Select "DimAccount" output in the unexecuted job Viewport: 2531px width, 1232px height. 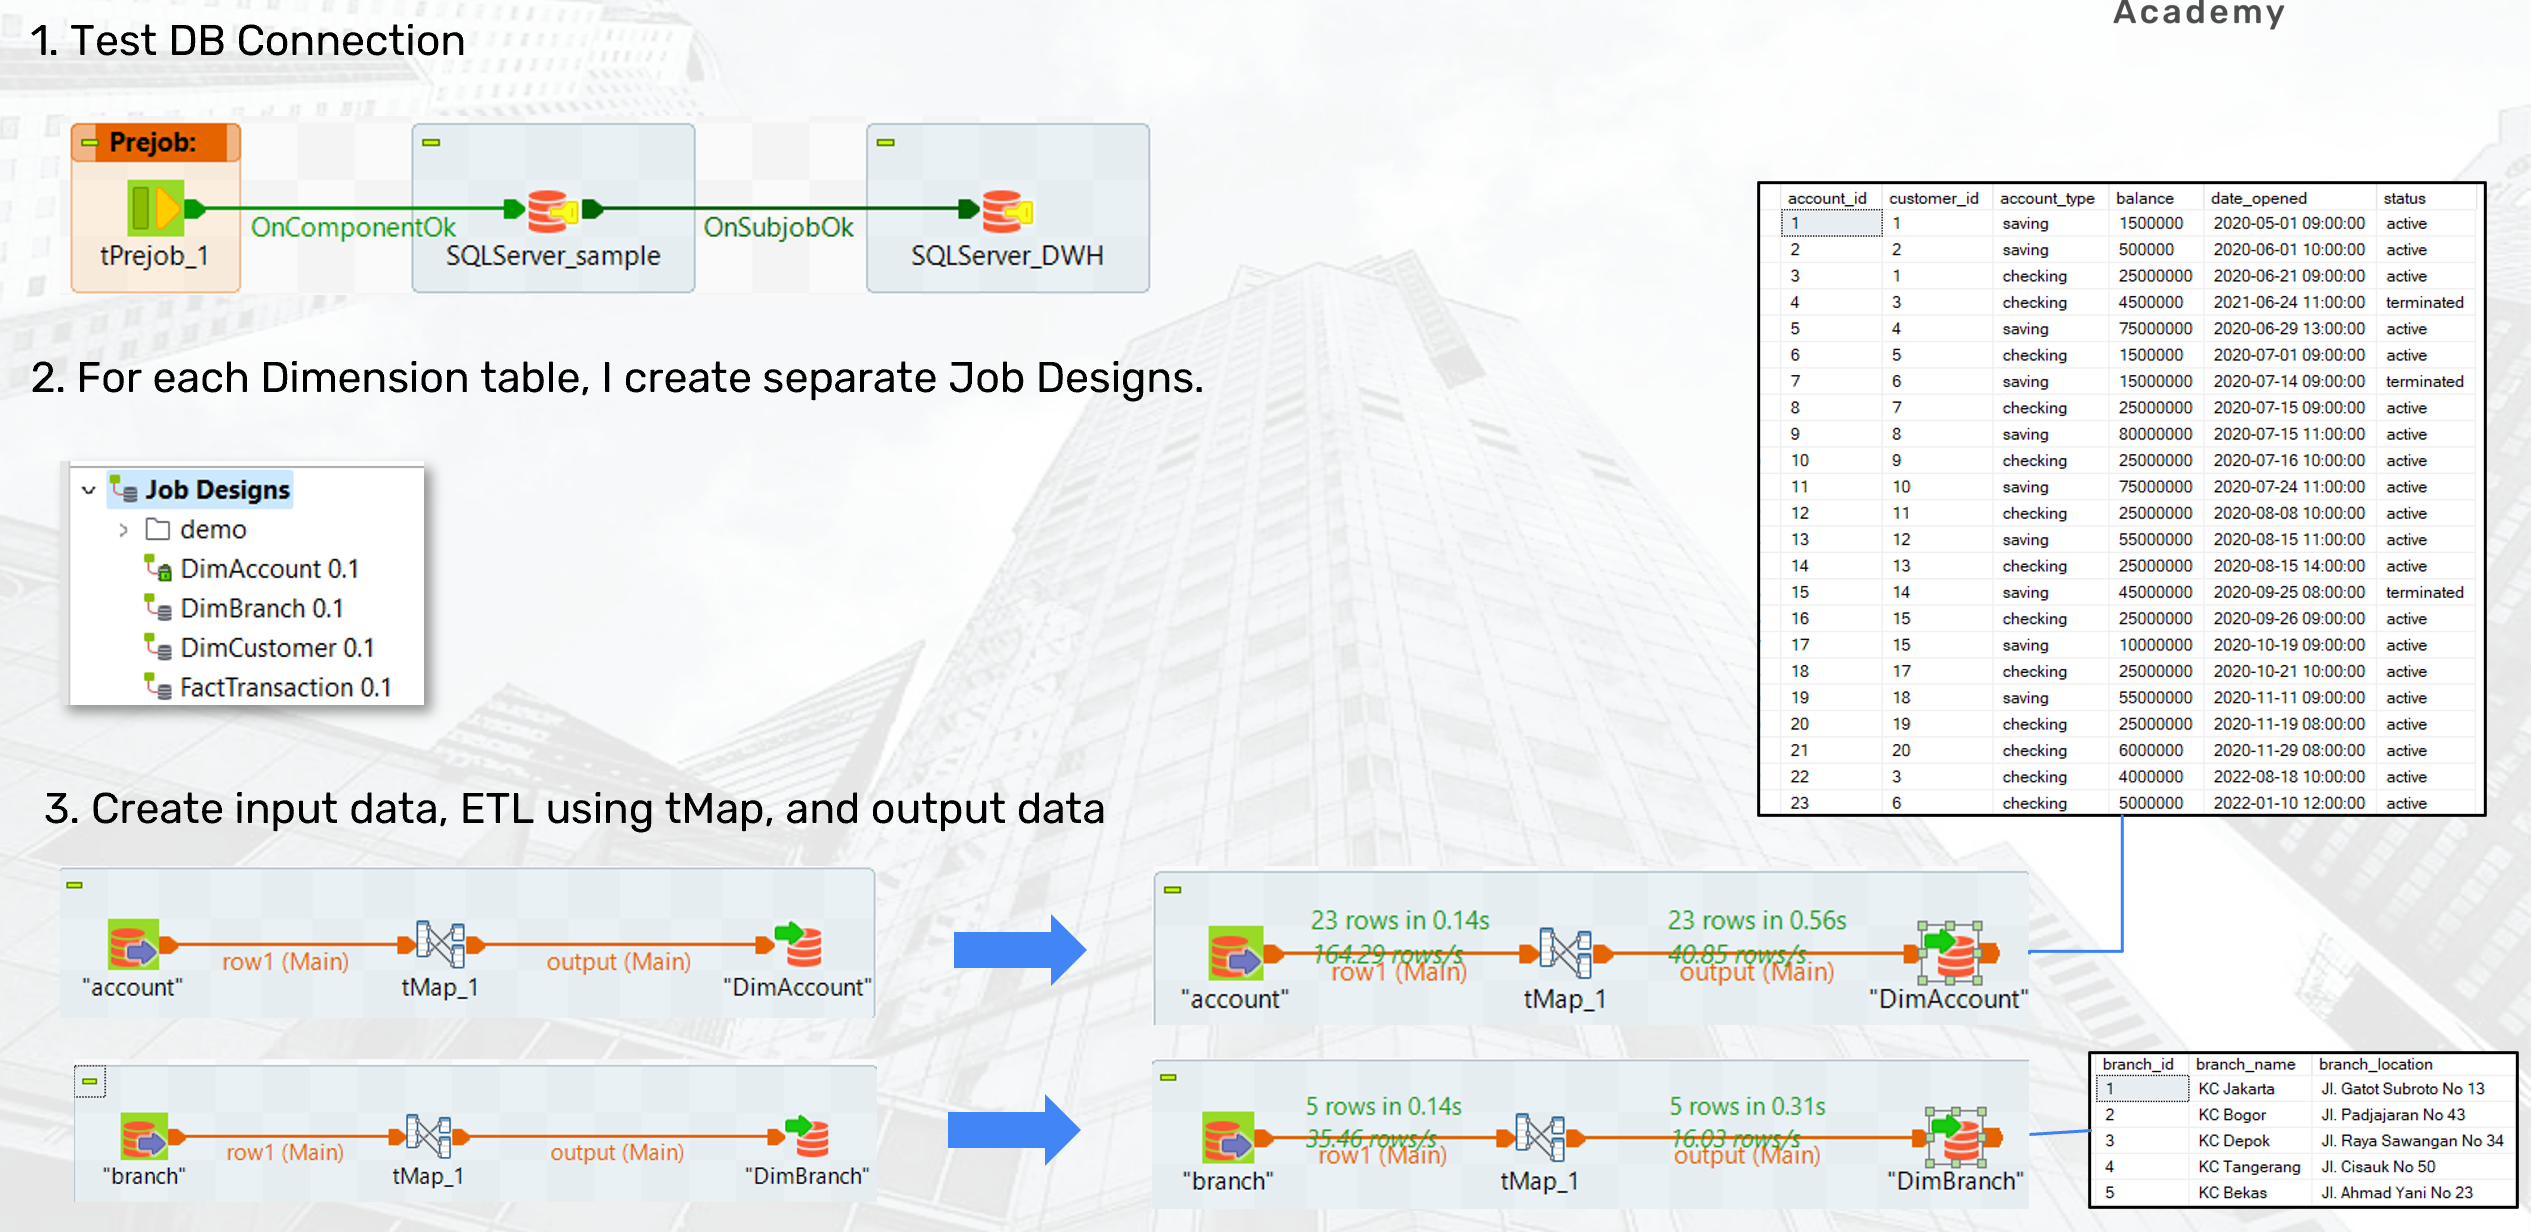(x=797, y=945)
